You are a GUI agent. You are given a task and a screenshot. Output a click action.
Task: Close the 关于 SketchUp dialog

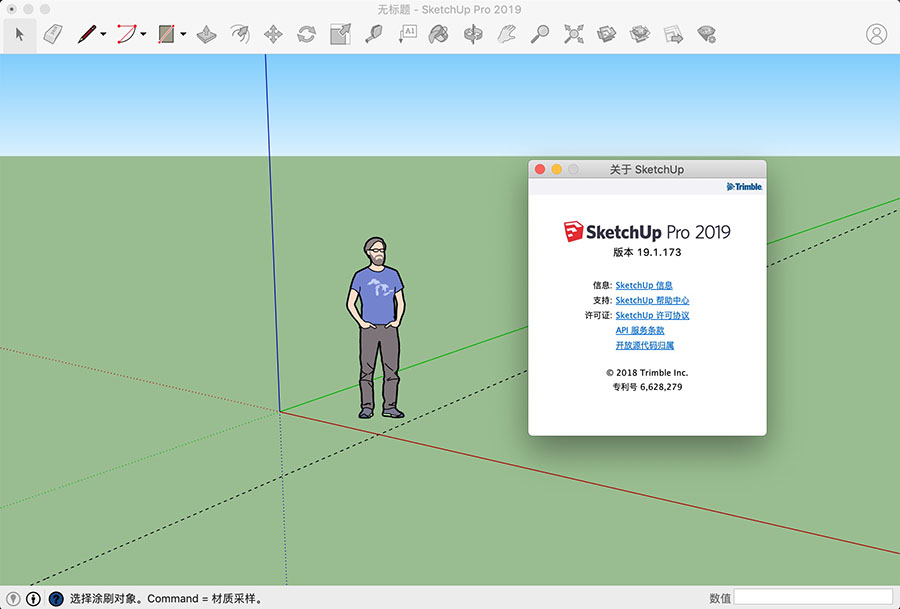tap(540, 169)
